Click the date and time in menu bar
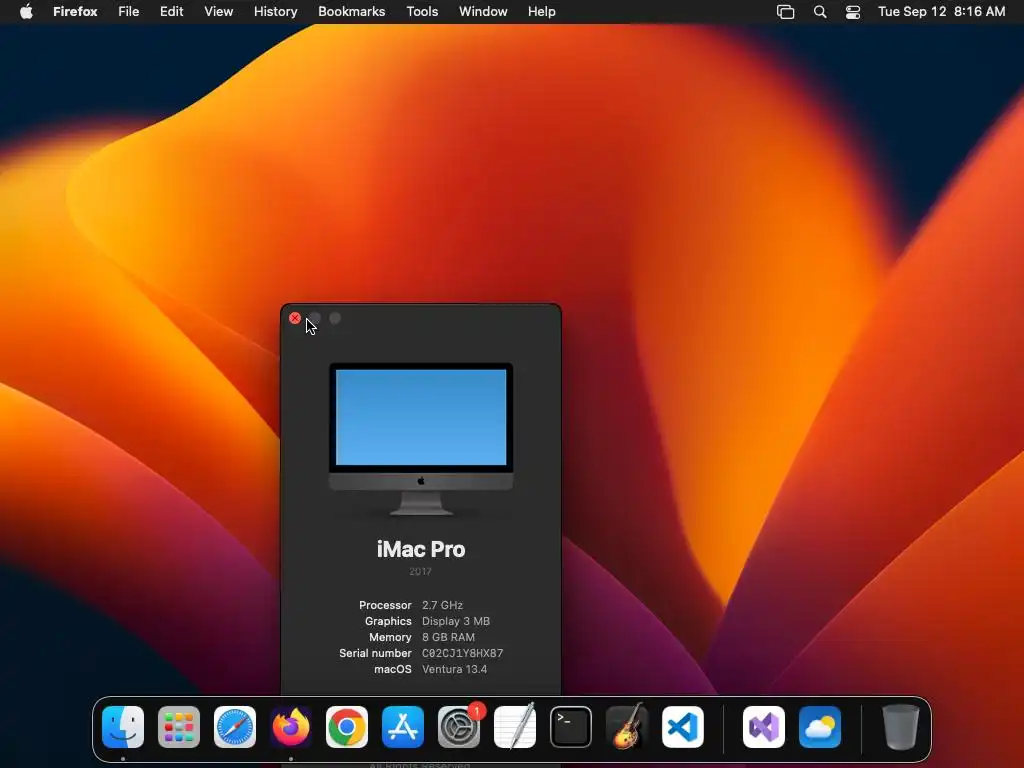Viewport: 1024px width, 768px height. coord(942,12)
